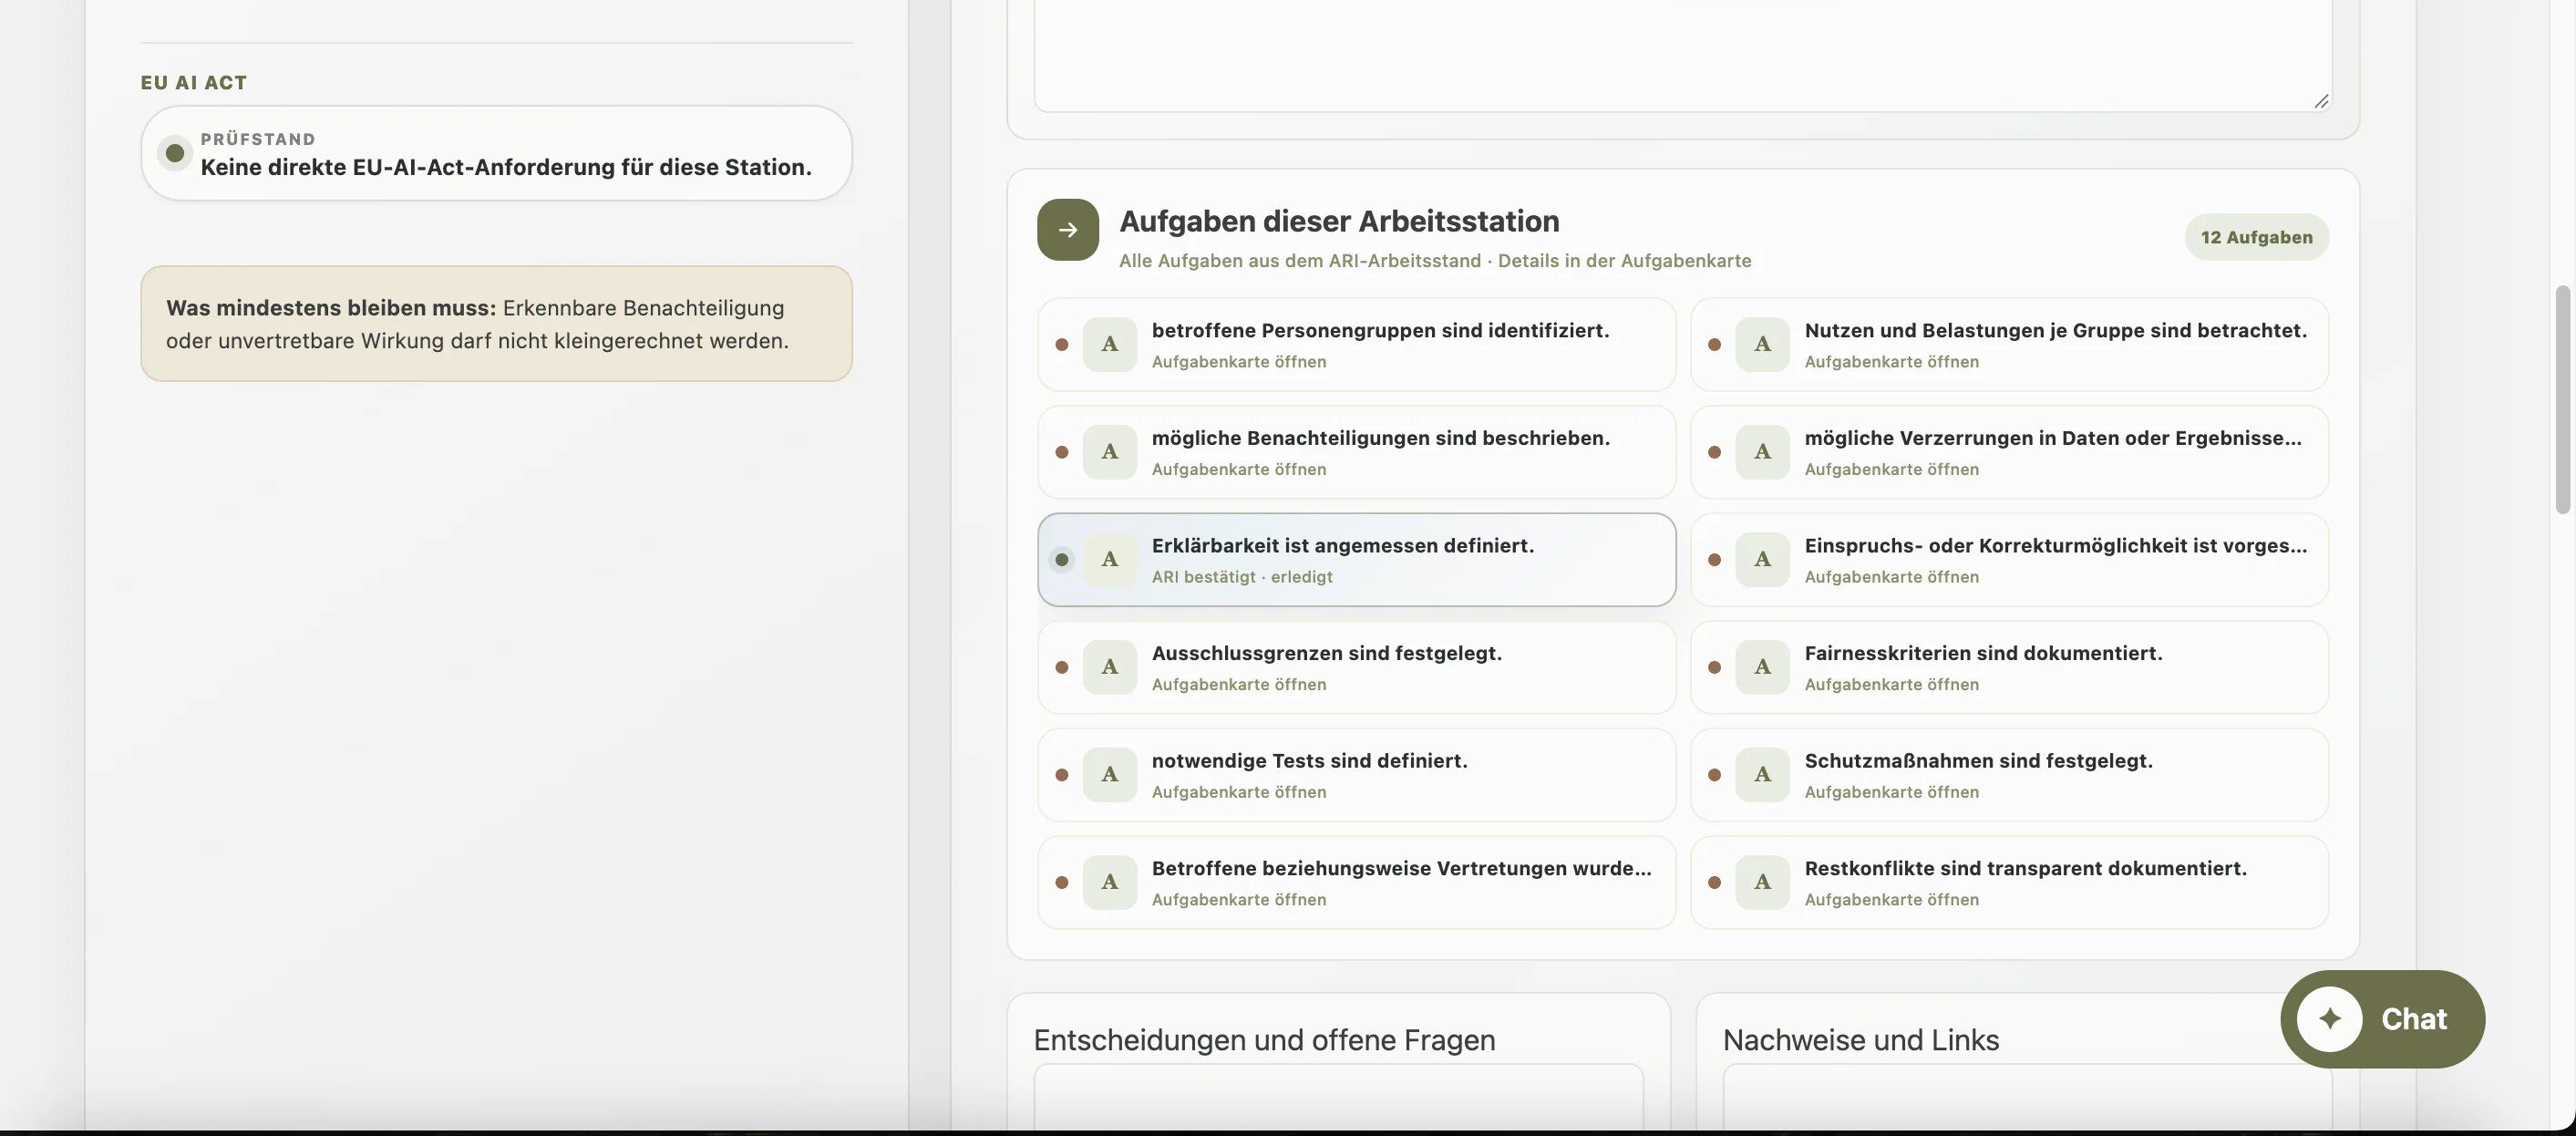Click status dot of 'betroffene Personengruppen sind identifiziert'

pyautogui.click(x=1062, y=345)
